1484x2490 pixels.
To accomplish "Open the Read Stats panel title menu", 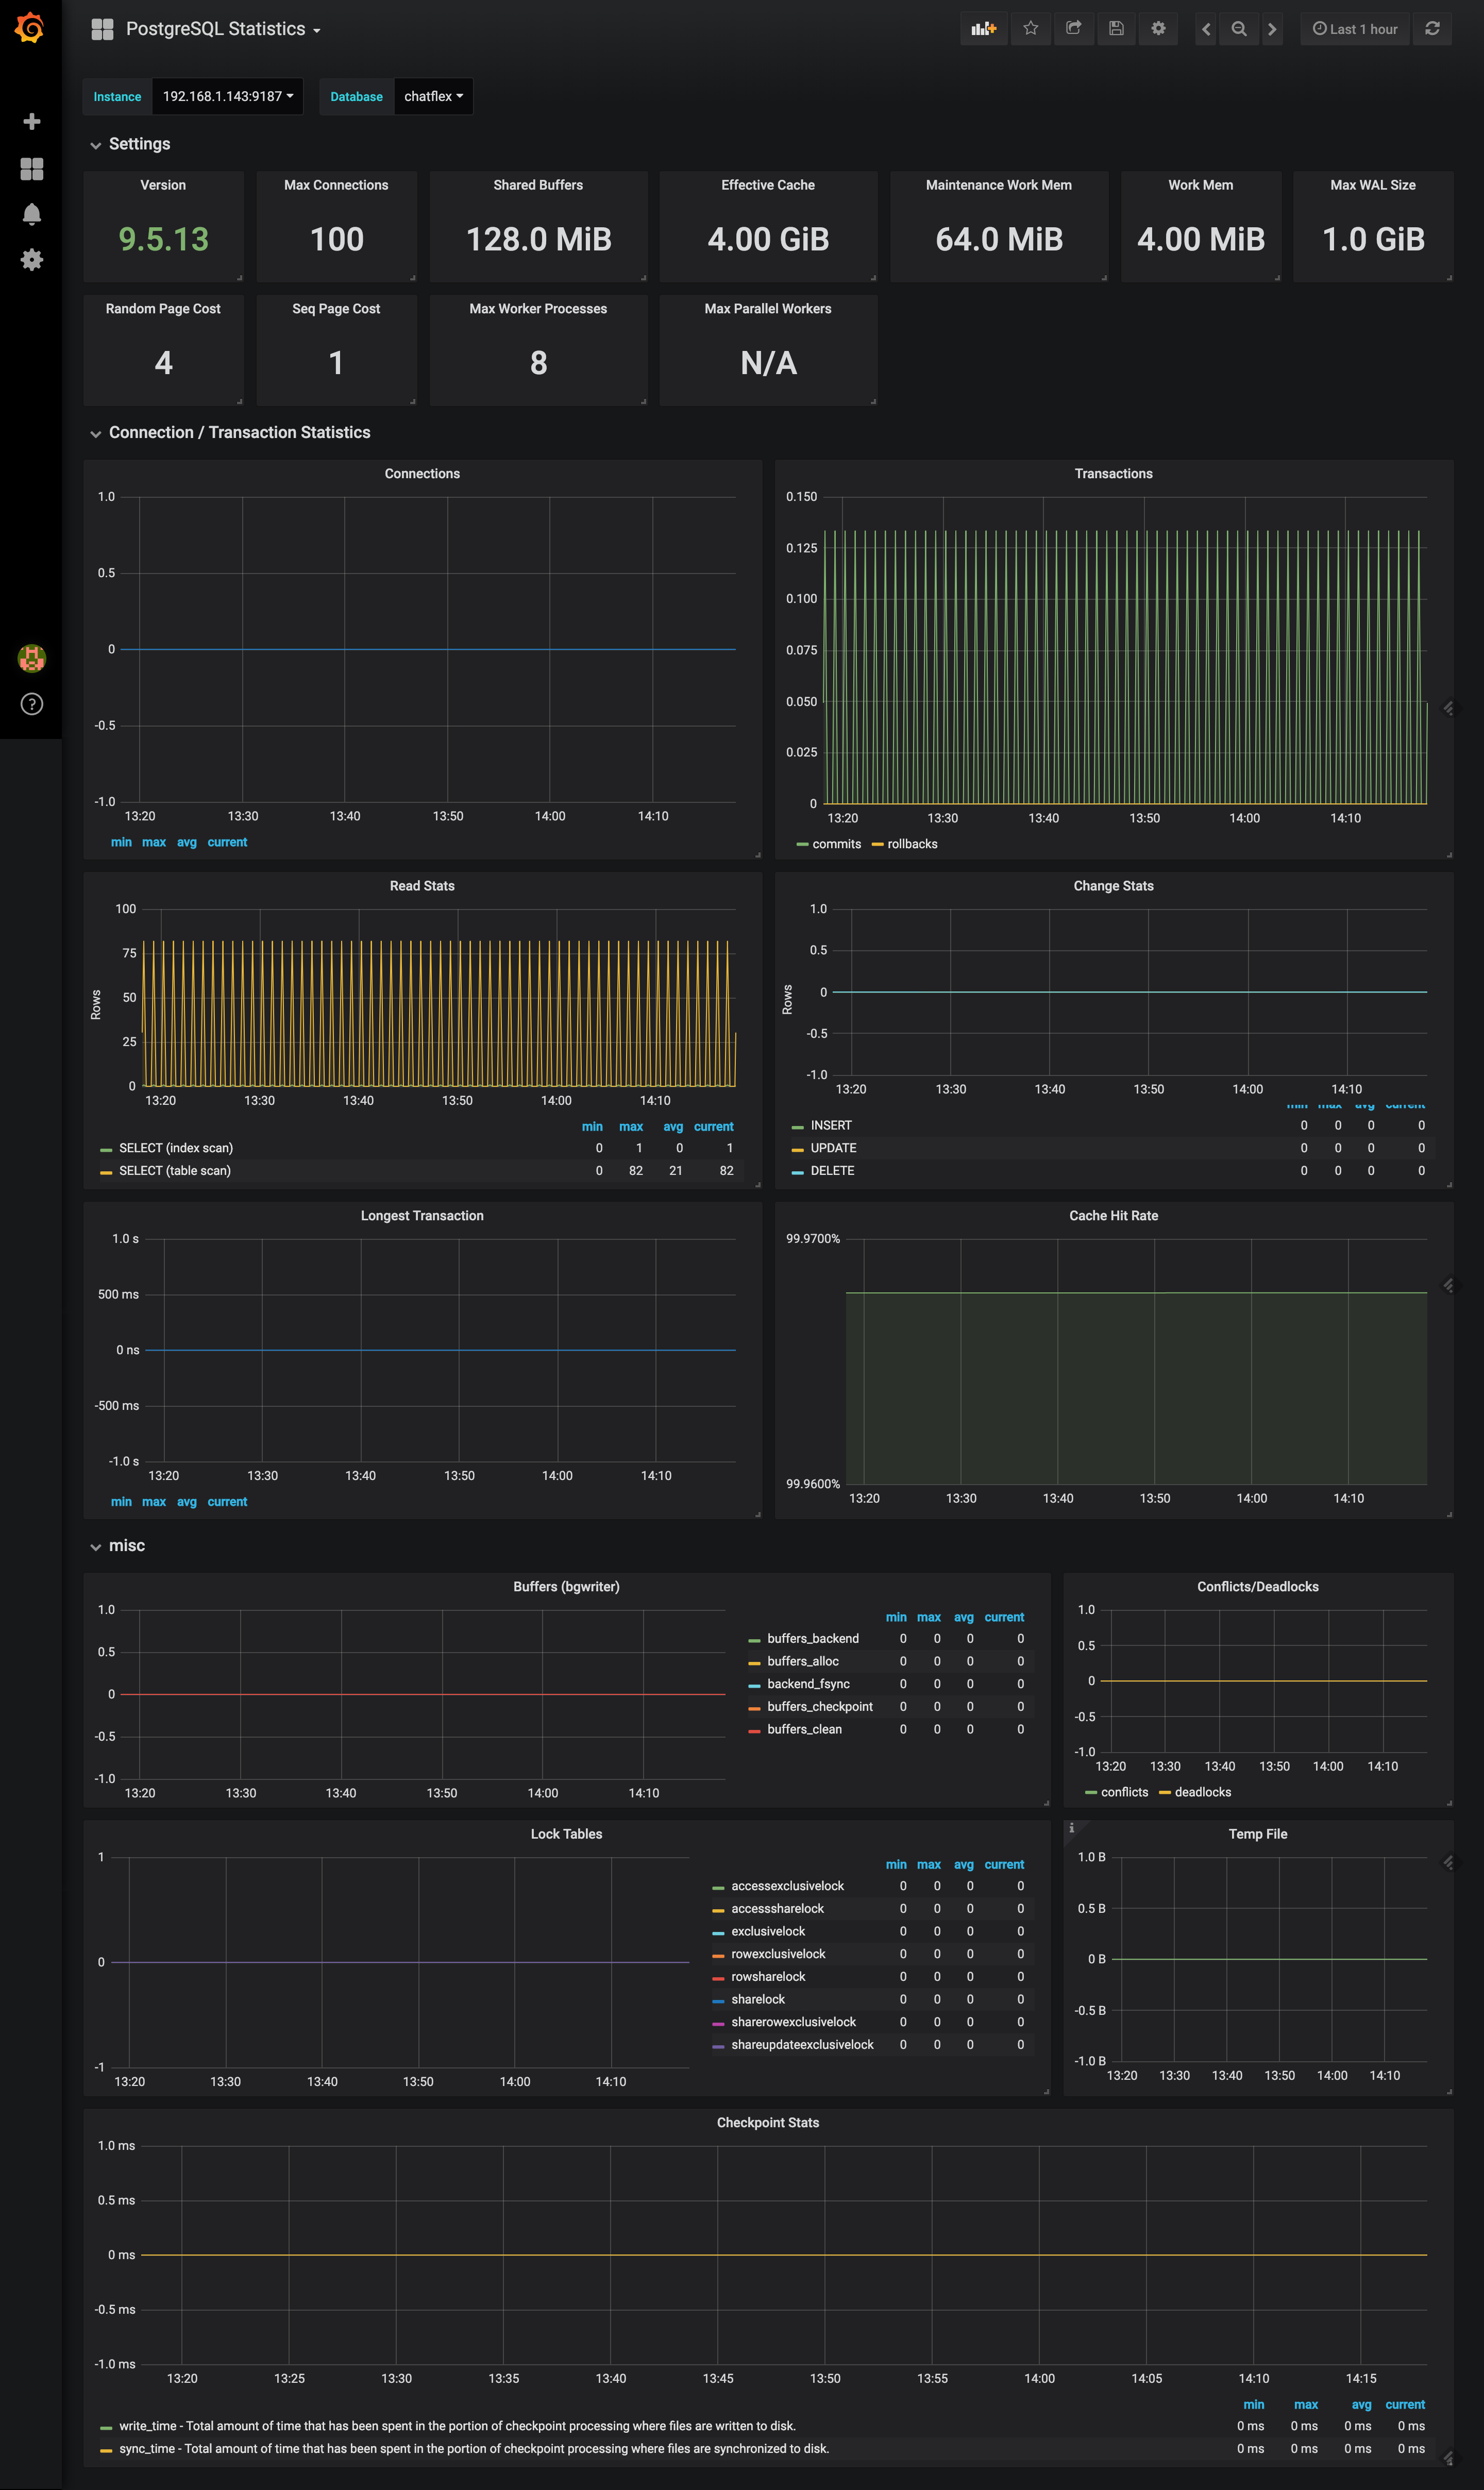I will 422,886.
